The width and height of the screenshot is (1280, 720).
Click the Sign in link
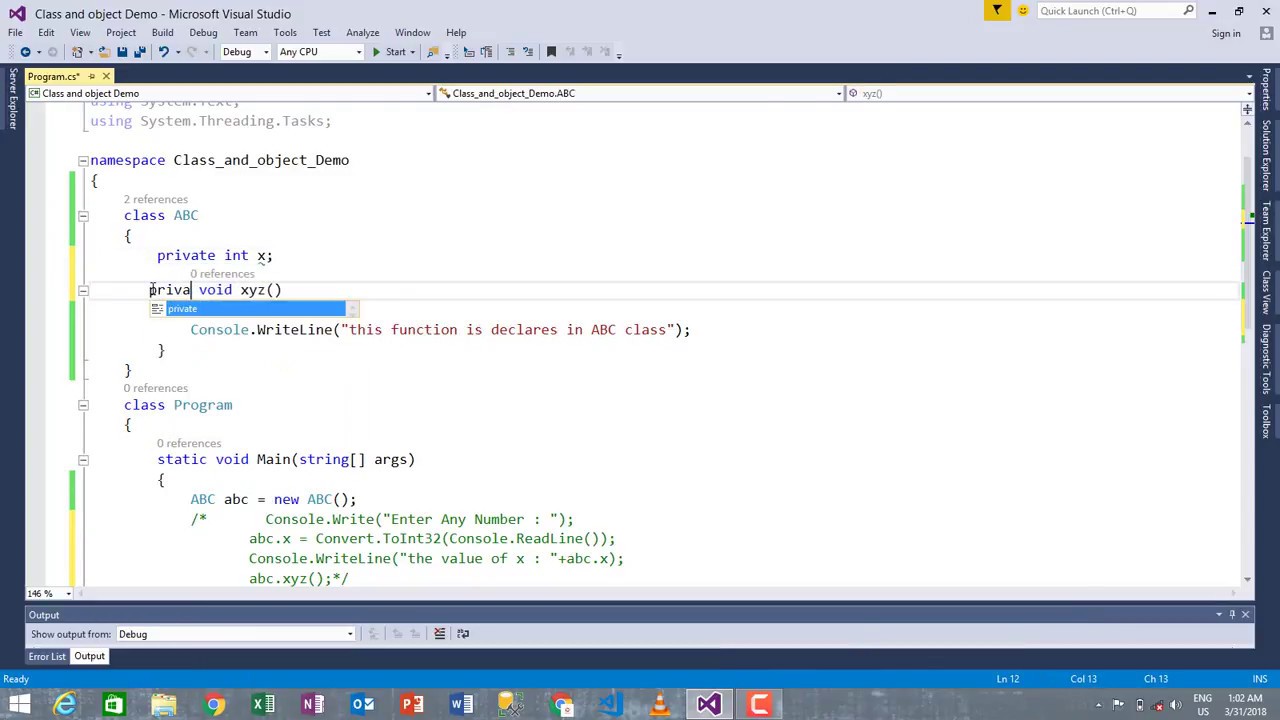1226,33
